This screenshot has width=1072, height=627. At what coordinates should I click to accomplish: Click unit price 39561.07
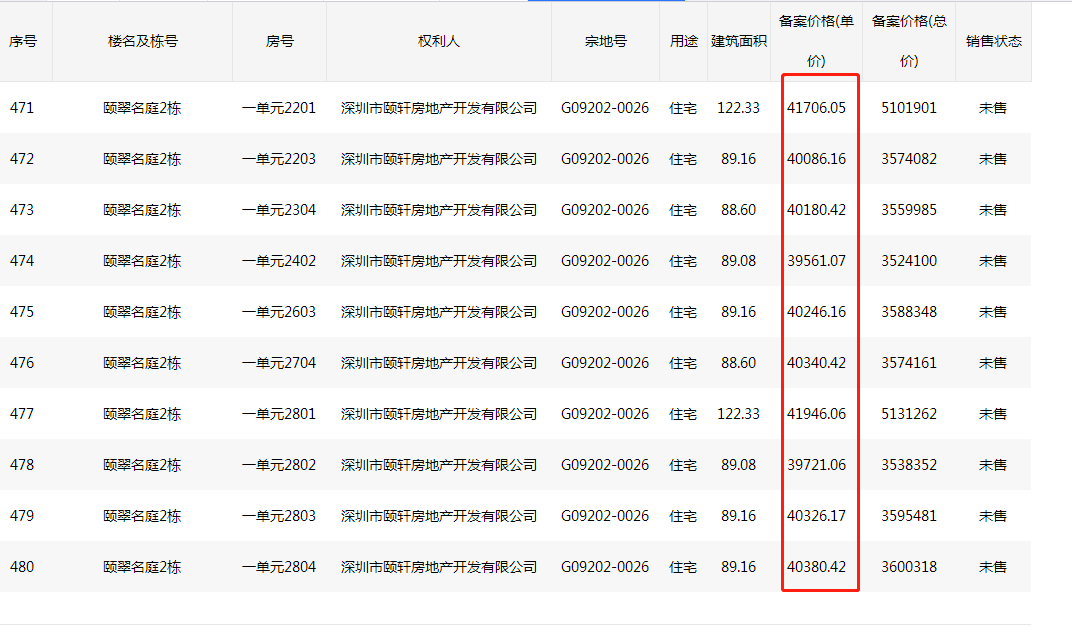click(x=816, y=261)
